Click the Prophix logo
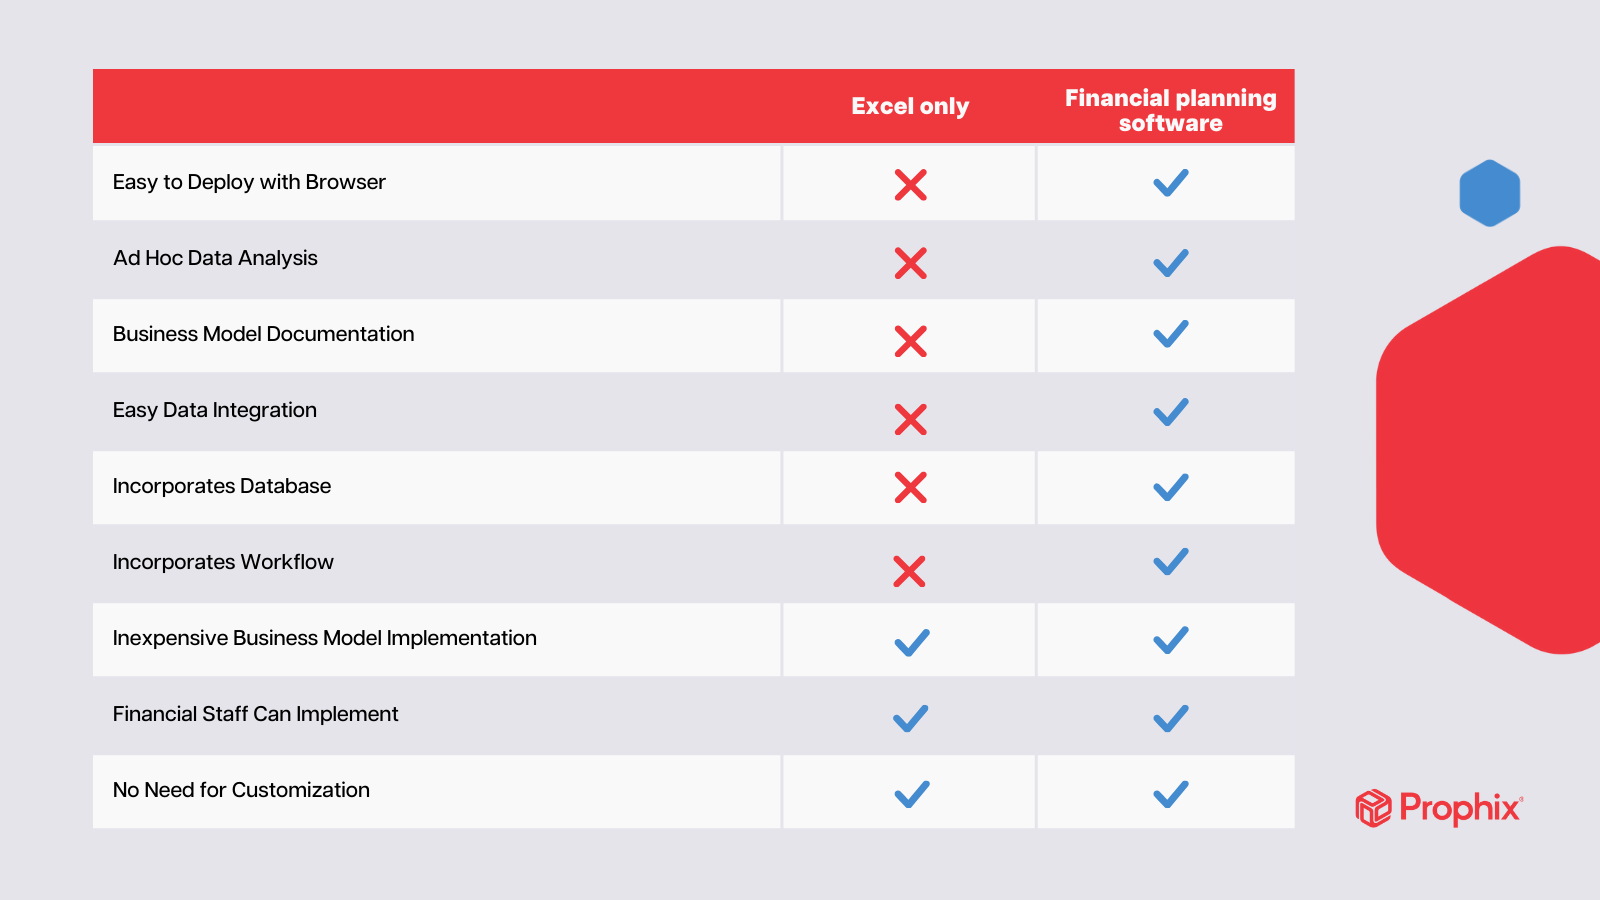Screen dimensions: 1600x900 tap(1439, 808)
